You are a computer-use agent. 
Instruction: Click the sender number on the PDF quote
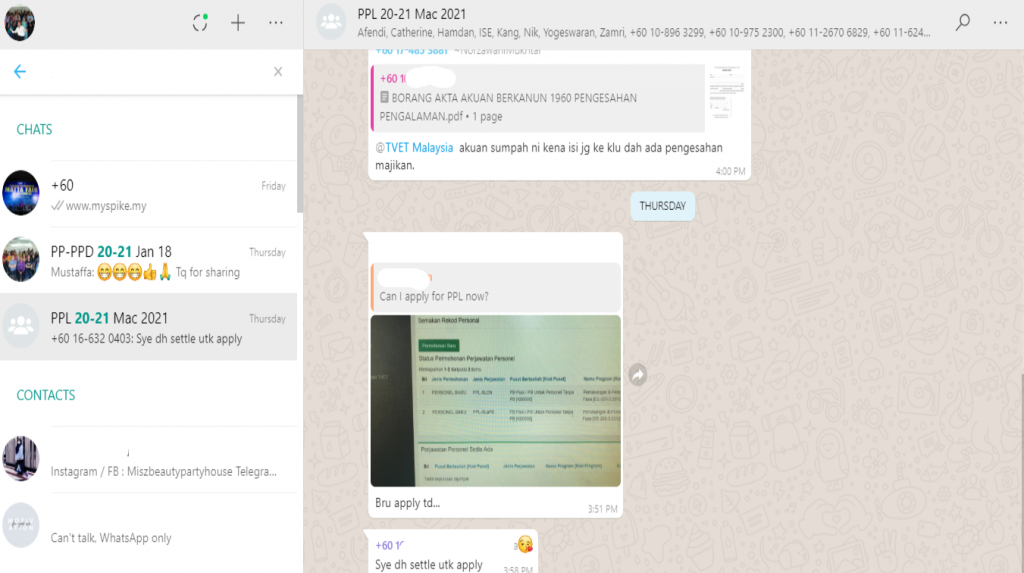tap(392, 78)
